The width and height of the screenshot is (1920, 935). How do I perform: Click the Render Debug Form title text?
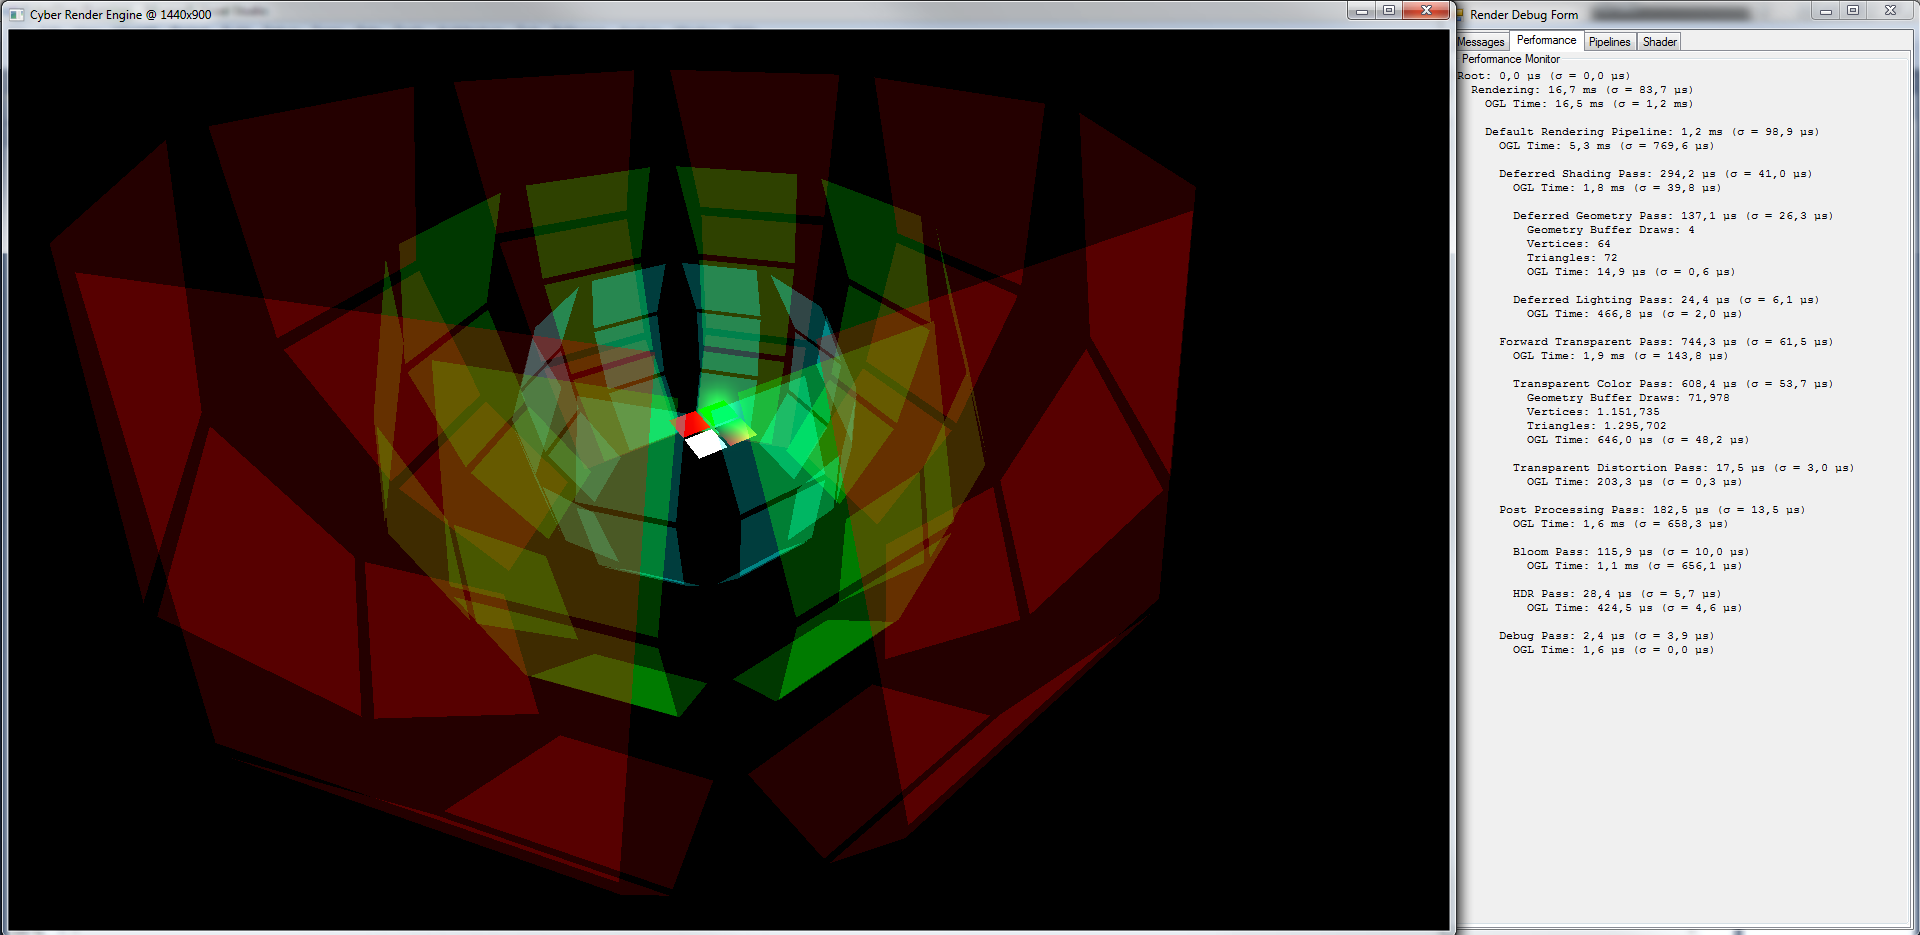point(1524,15)
